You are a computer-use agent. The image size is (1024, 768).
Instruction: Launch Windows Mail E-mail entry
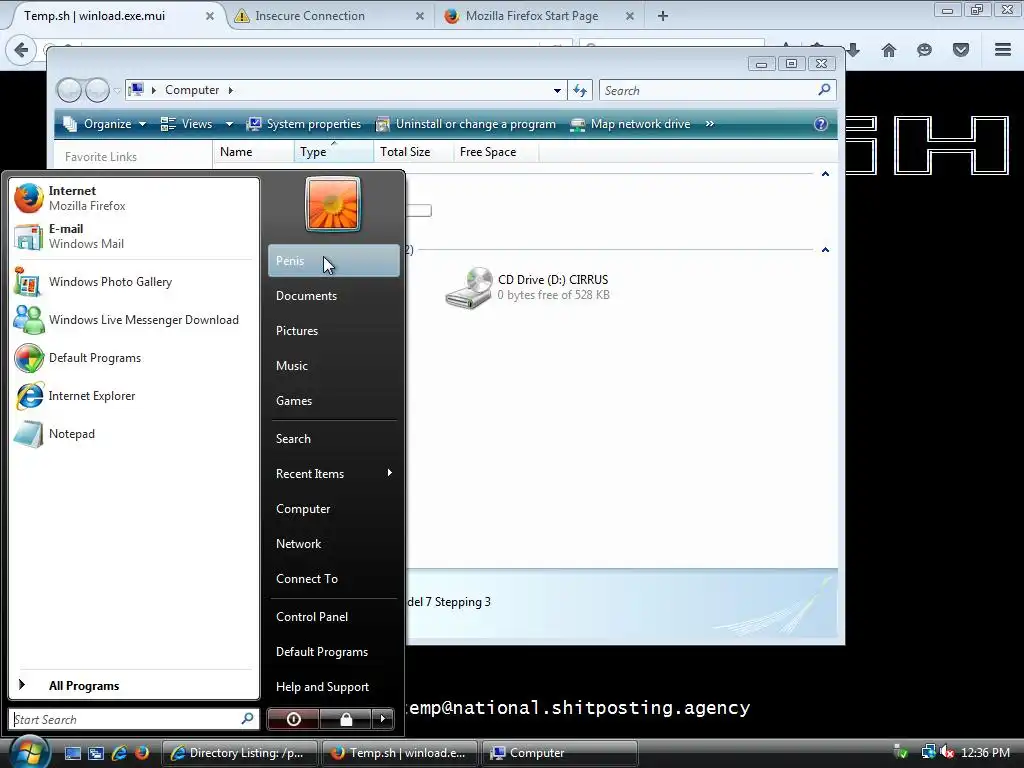click(x=134, y=236)
